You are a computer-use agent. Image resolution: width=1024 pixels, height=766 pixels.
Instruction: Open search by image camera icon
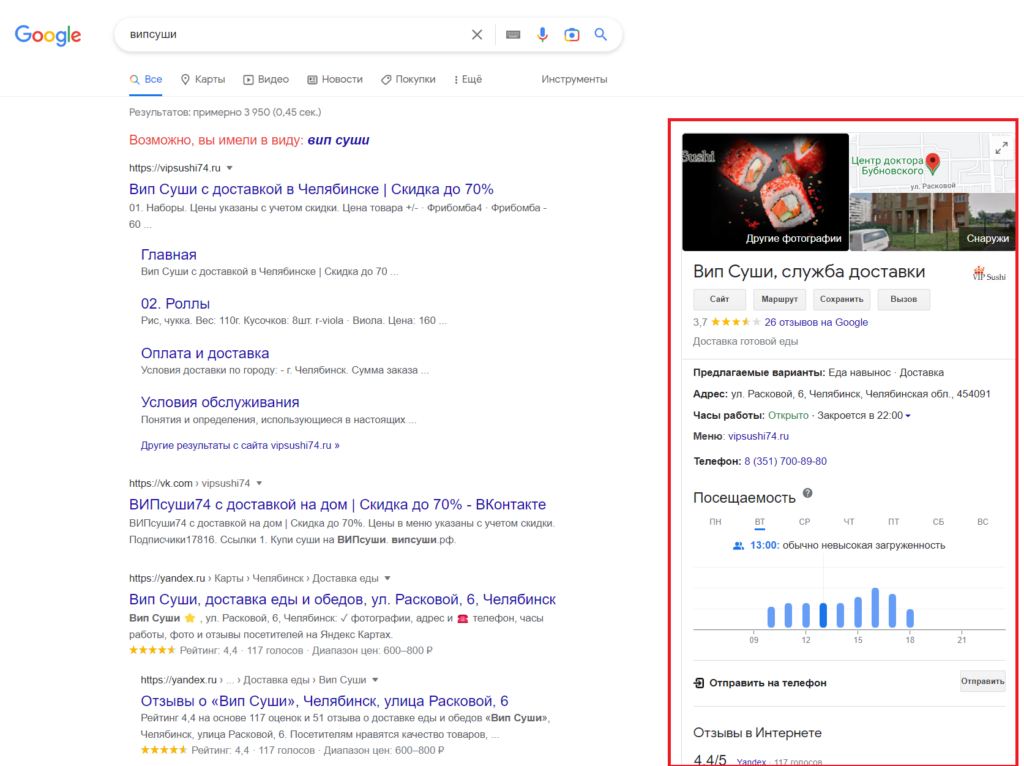click(x=571, y=35)
